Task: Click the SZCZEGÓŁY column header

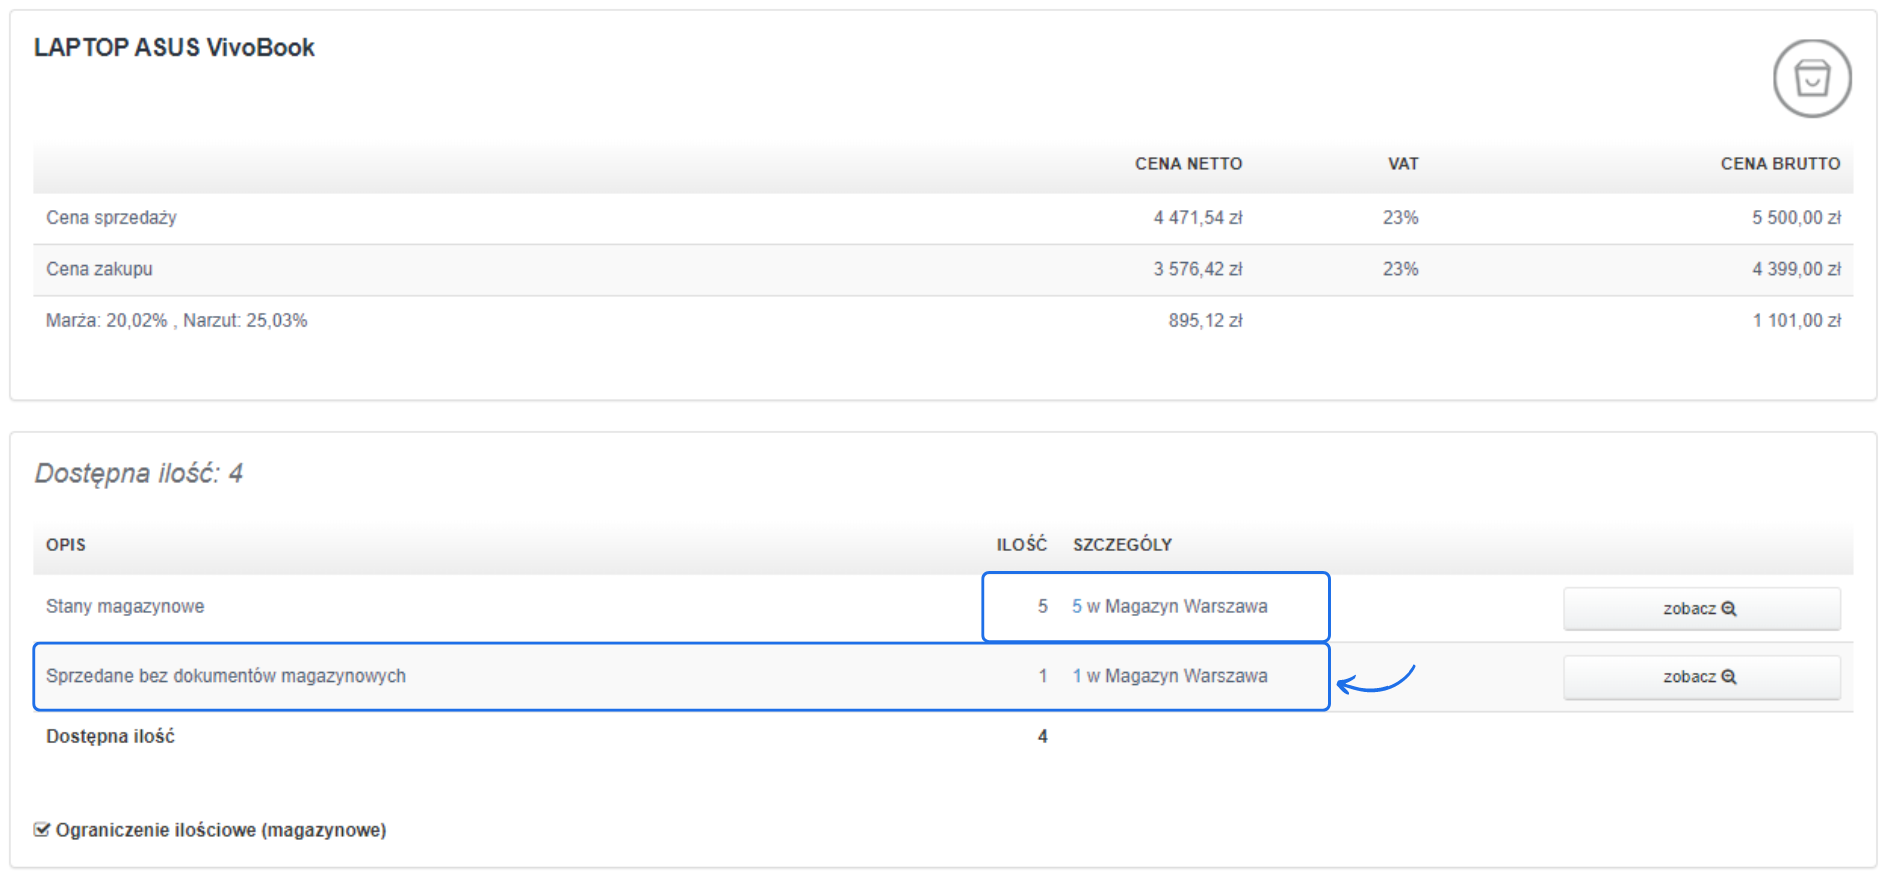Action: pyautogui.click(x=1122, y=545)
